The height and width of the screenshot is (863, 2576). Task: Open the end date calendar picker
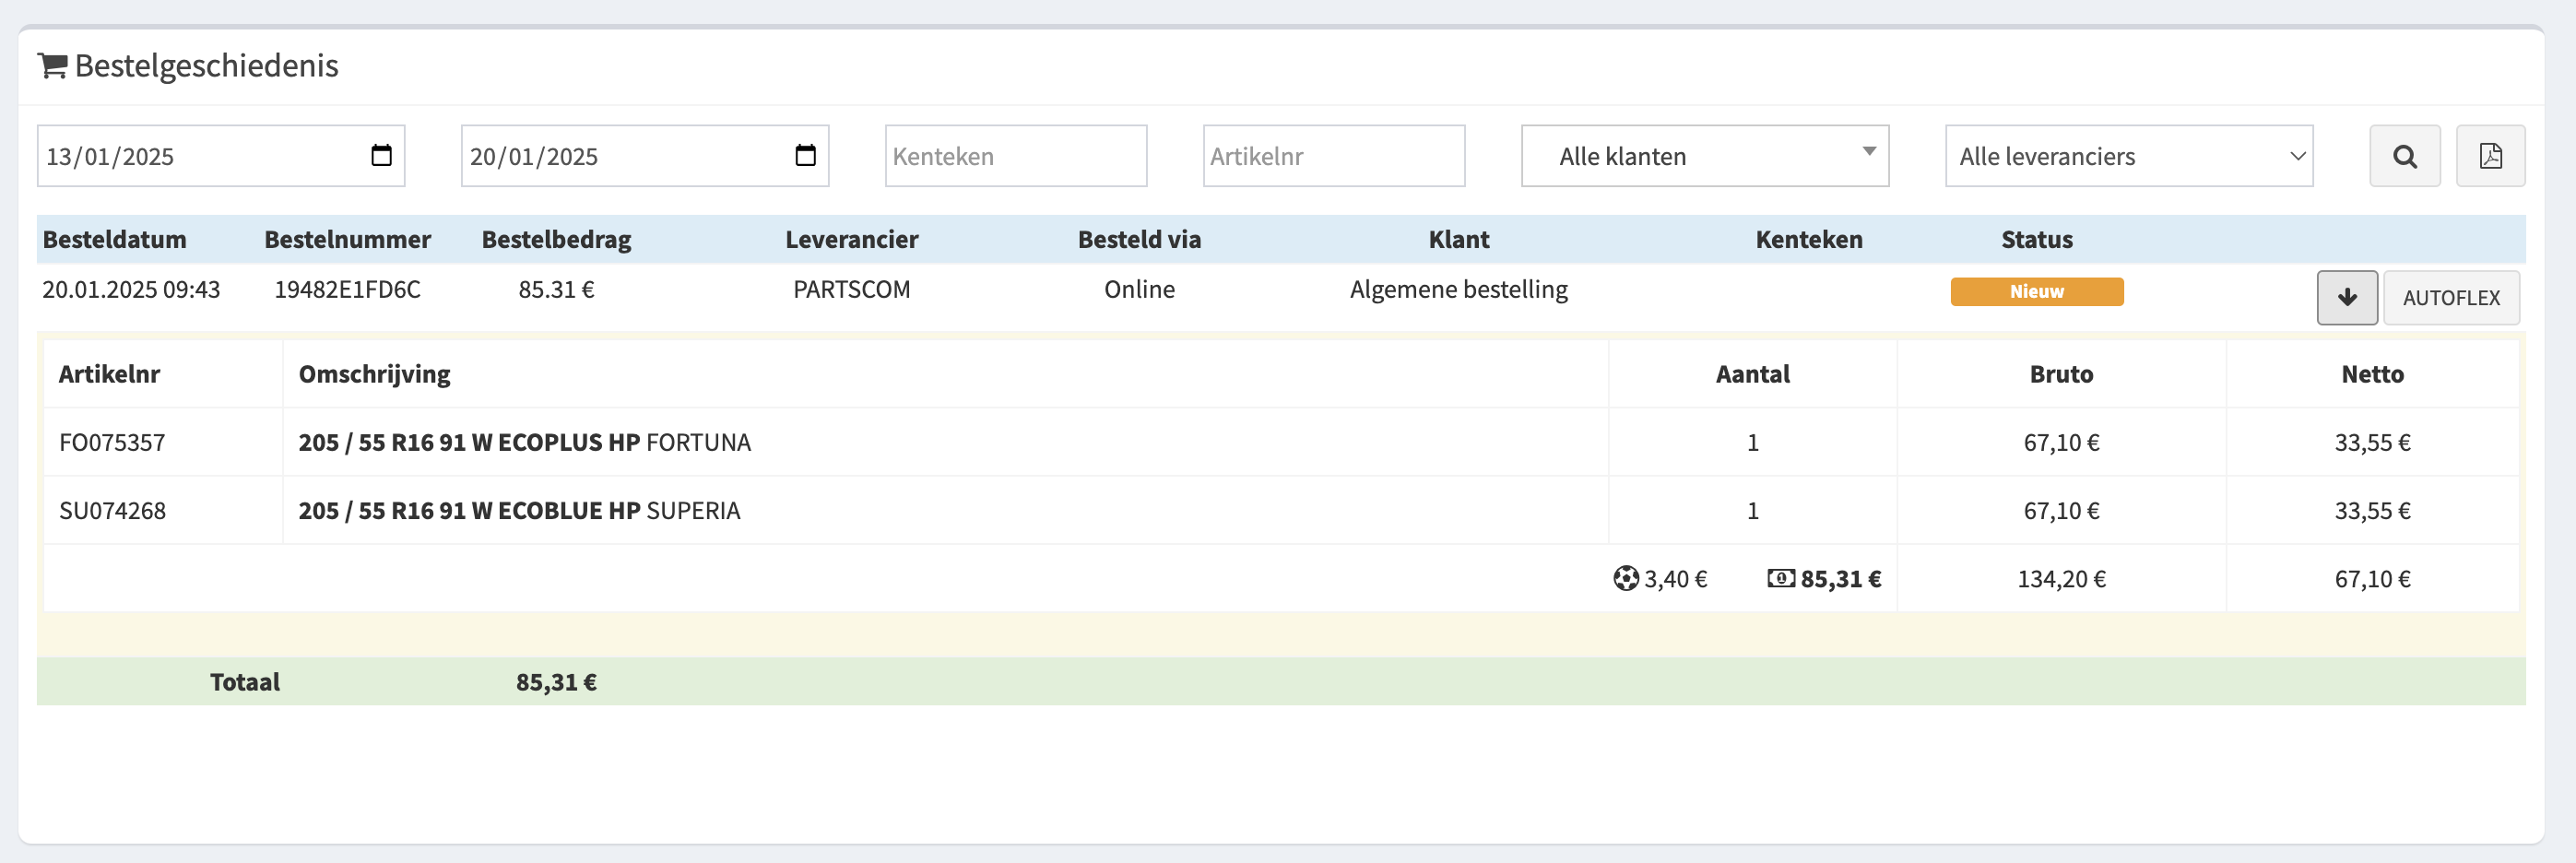coord(805,156)
